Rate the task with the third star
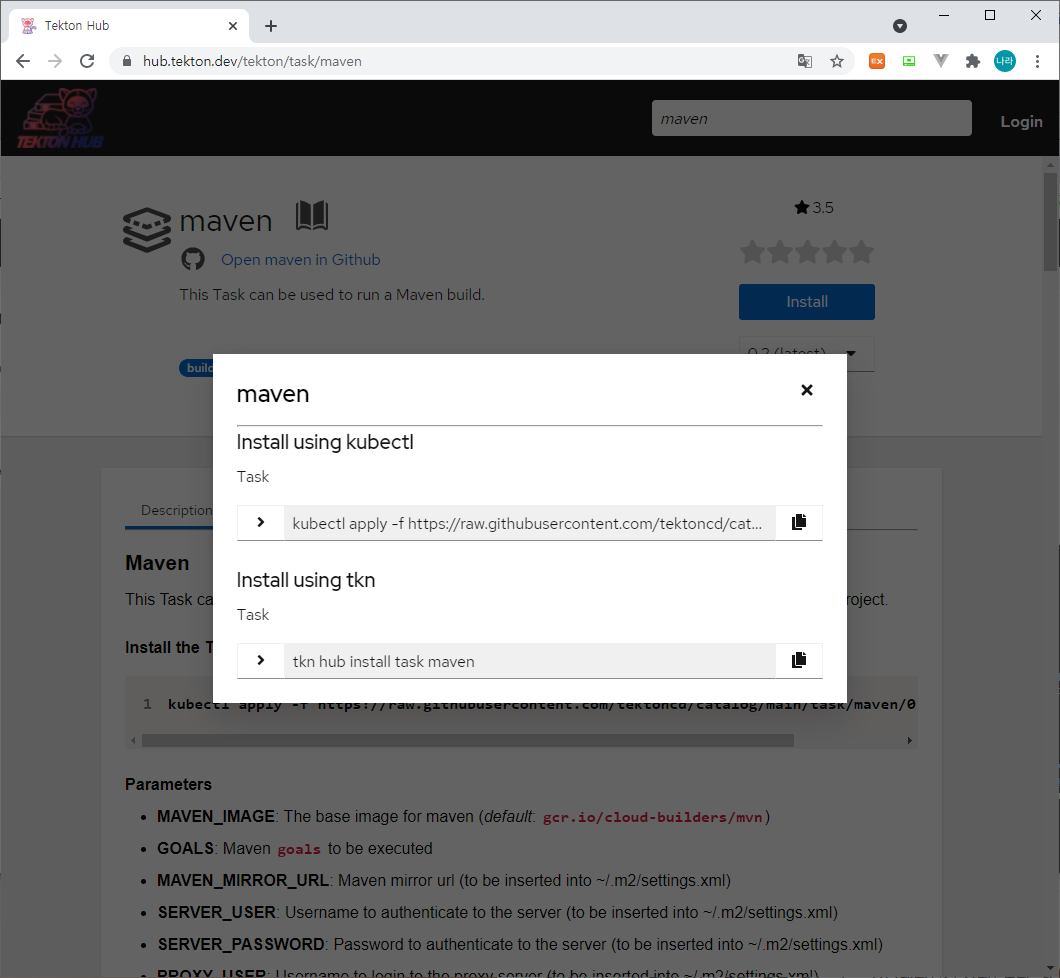The height and width of the screenshot is (978, 1060). [807, 252]
